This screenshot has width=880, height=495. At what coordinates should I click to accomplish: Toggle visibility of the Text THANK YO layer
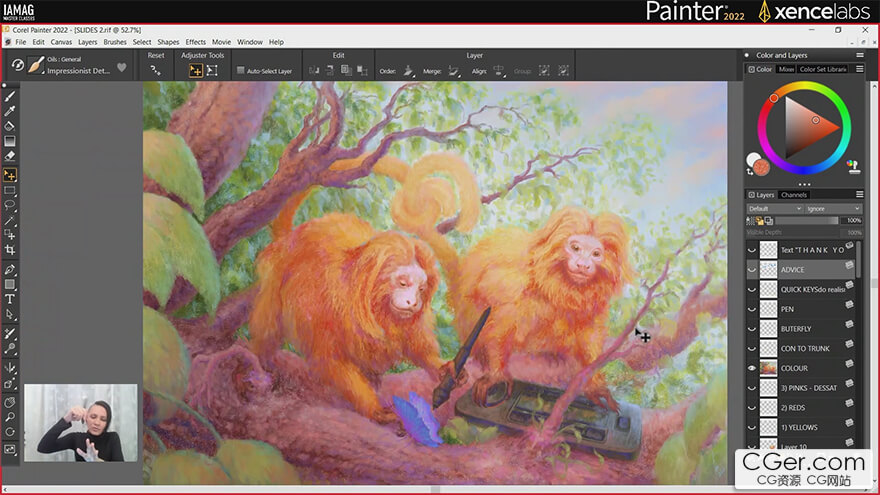[752, 250]
